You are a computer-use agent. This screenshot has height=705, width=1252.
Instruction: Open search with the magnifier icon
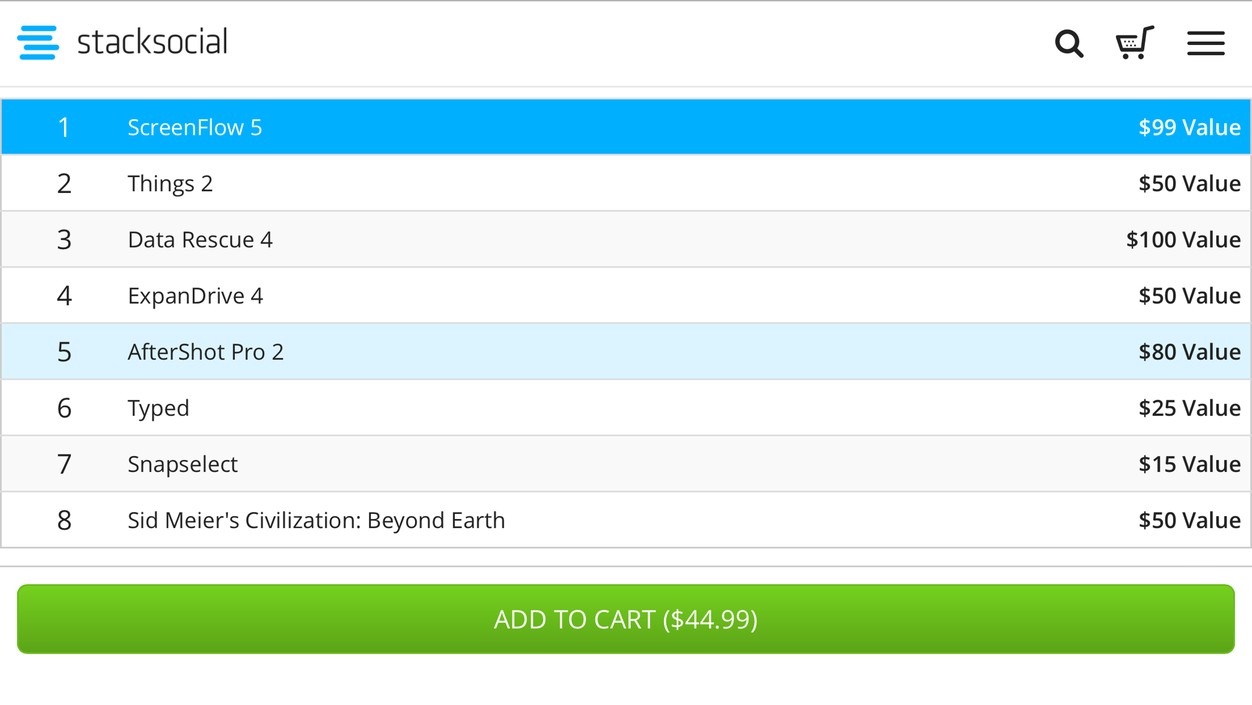coord(1069,43)
